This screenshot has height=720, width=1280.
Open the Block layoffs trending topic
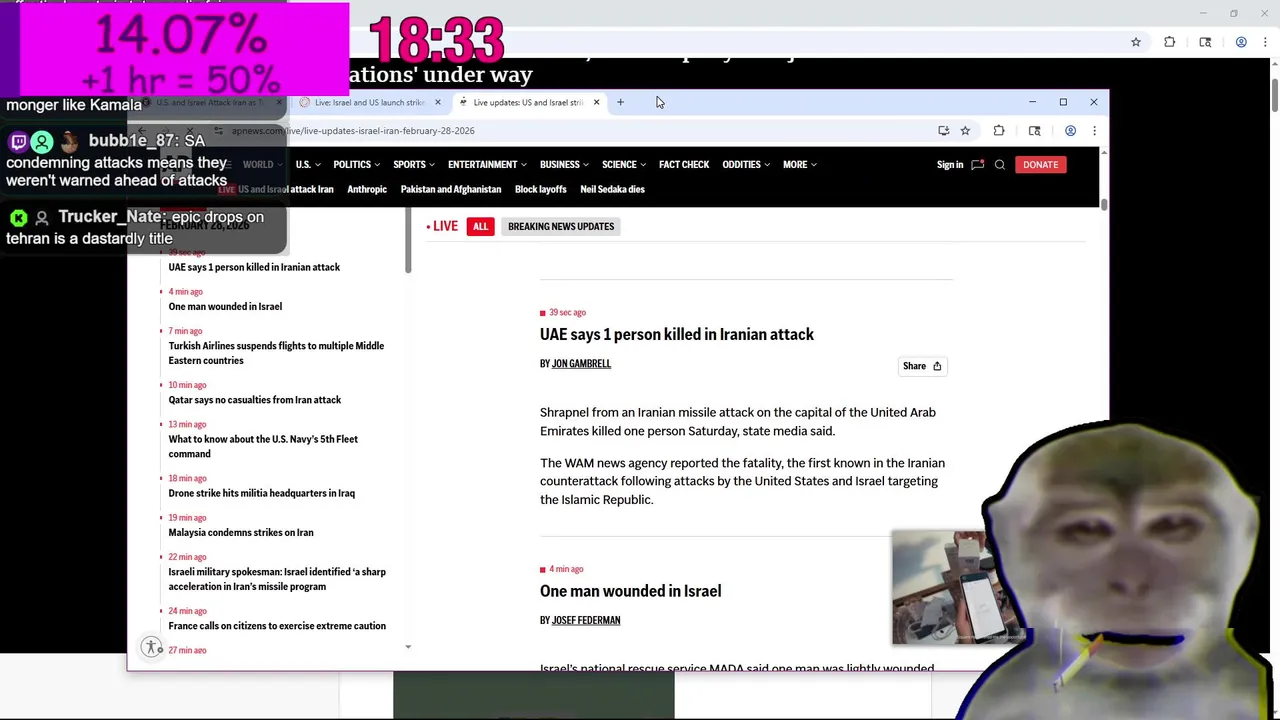tap(541, 190)
